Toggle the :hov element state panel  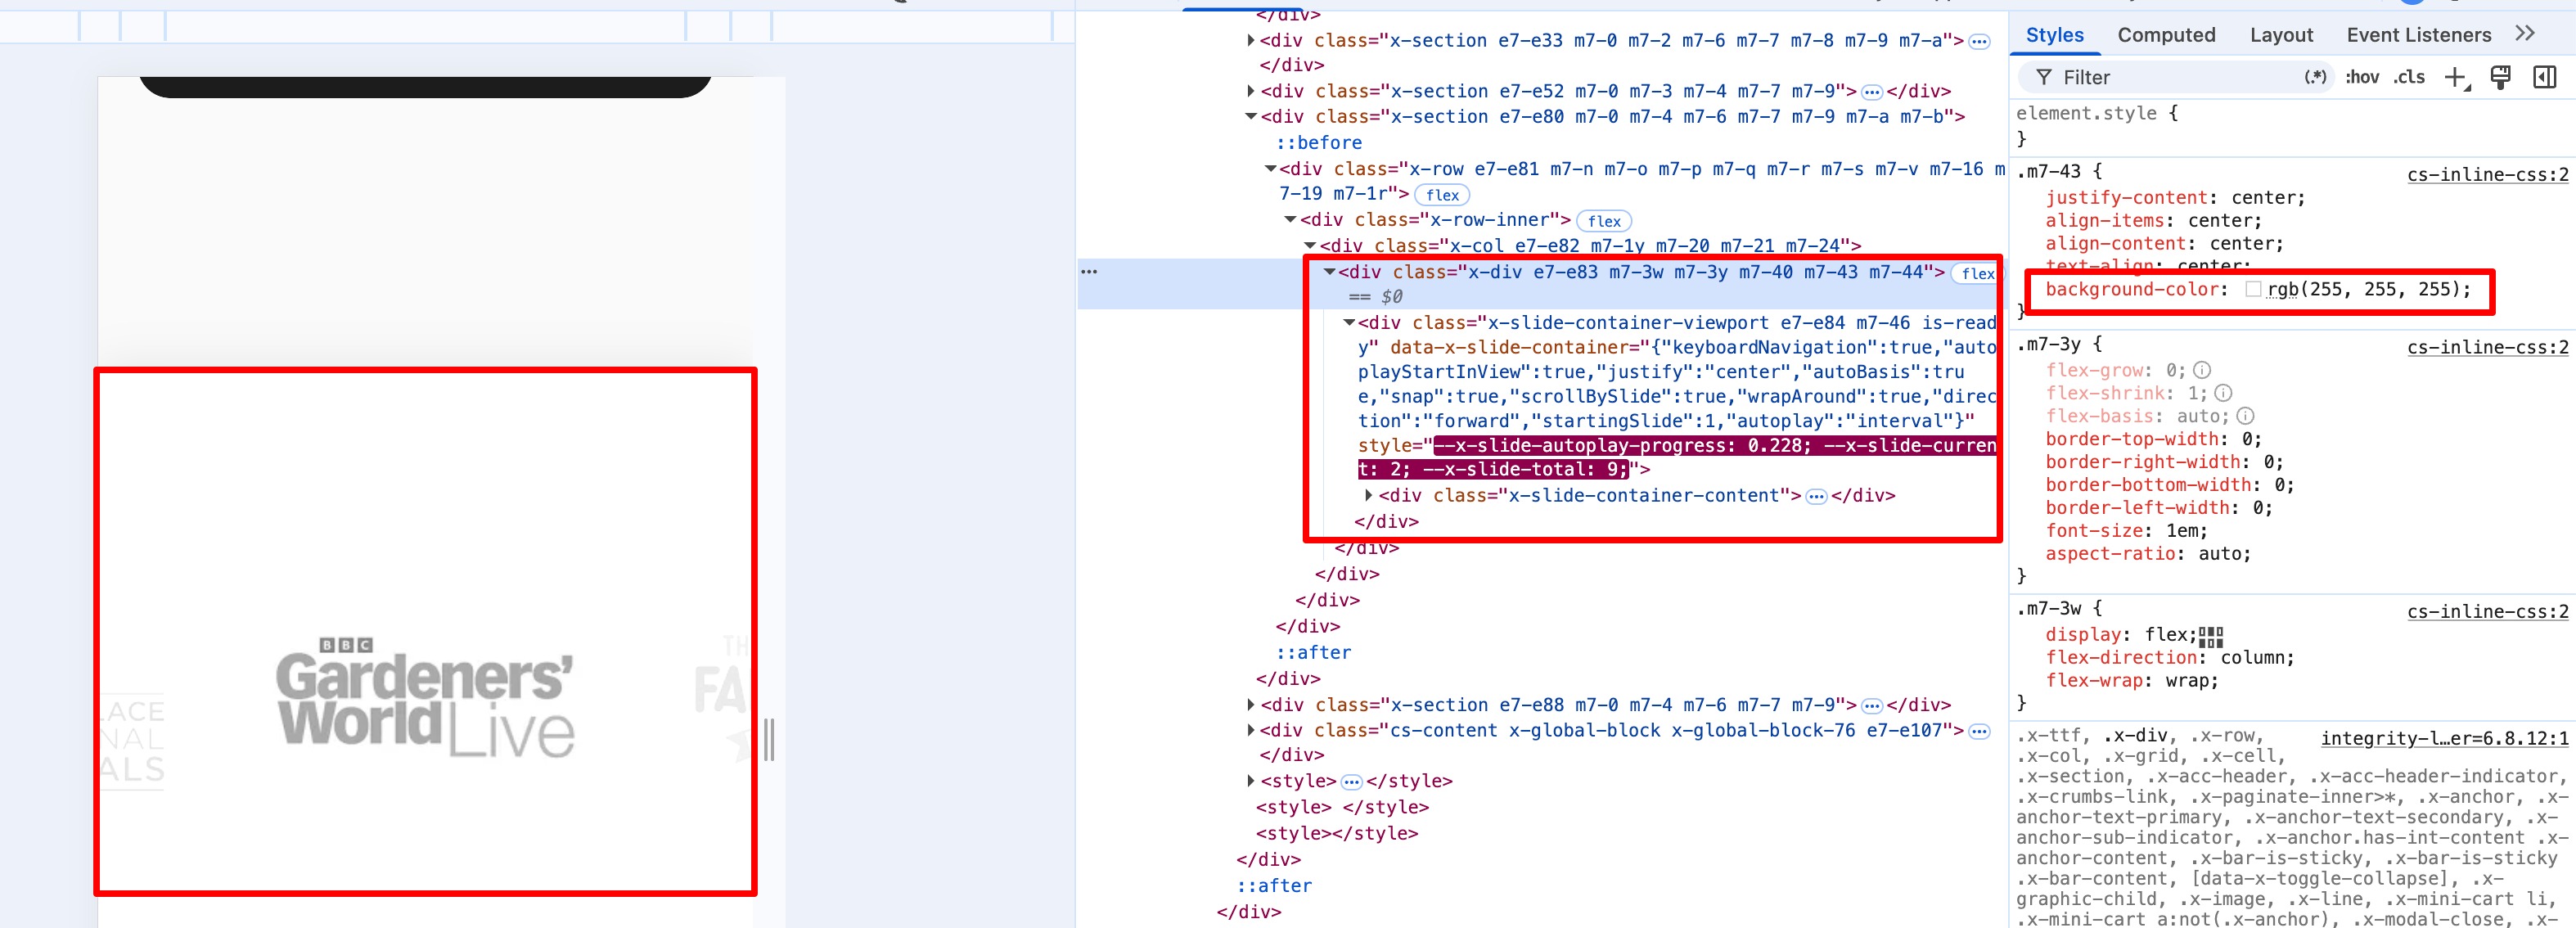click(2362, 77)
